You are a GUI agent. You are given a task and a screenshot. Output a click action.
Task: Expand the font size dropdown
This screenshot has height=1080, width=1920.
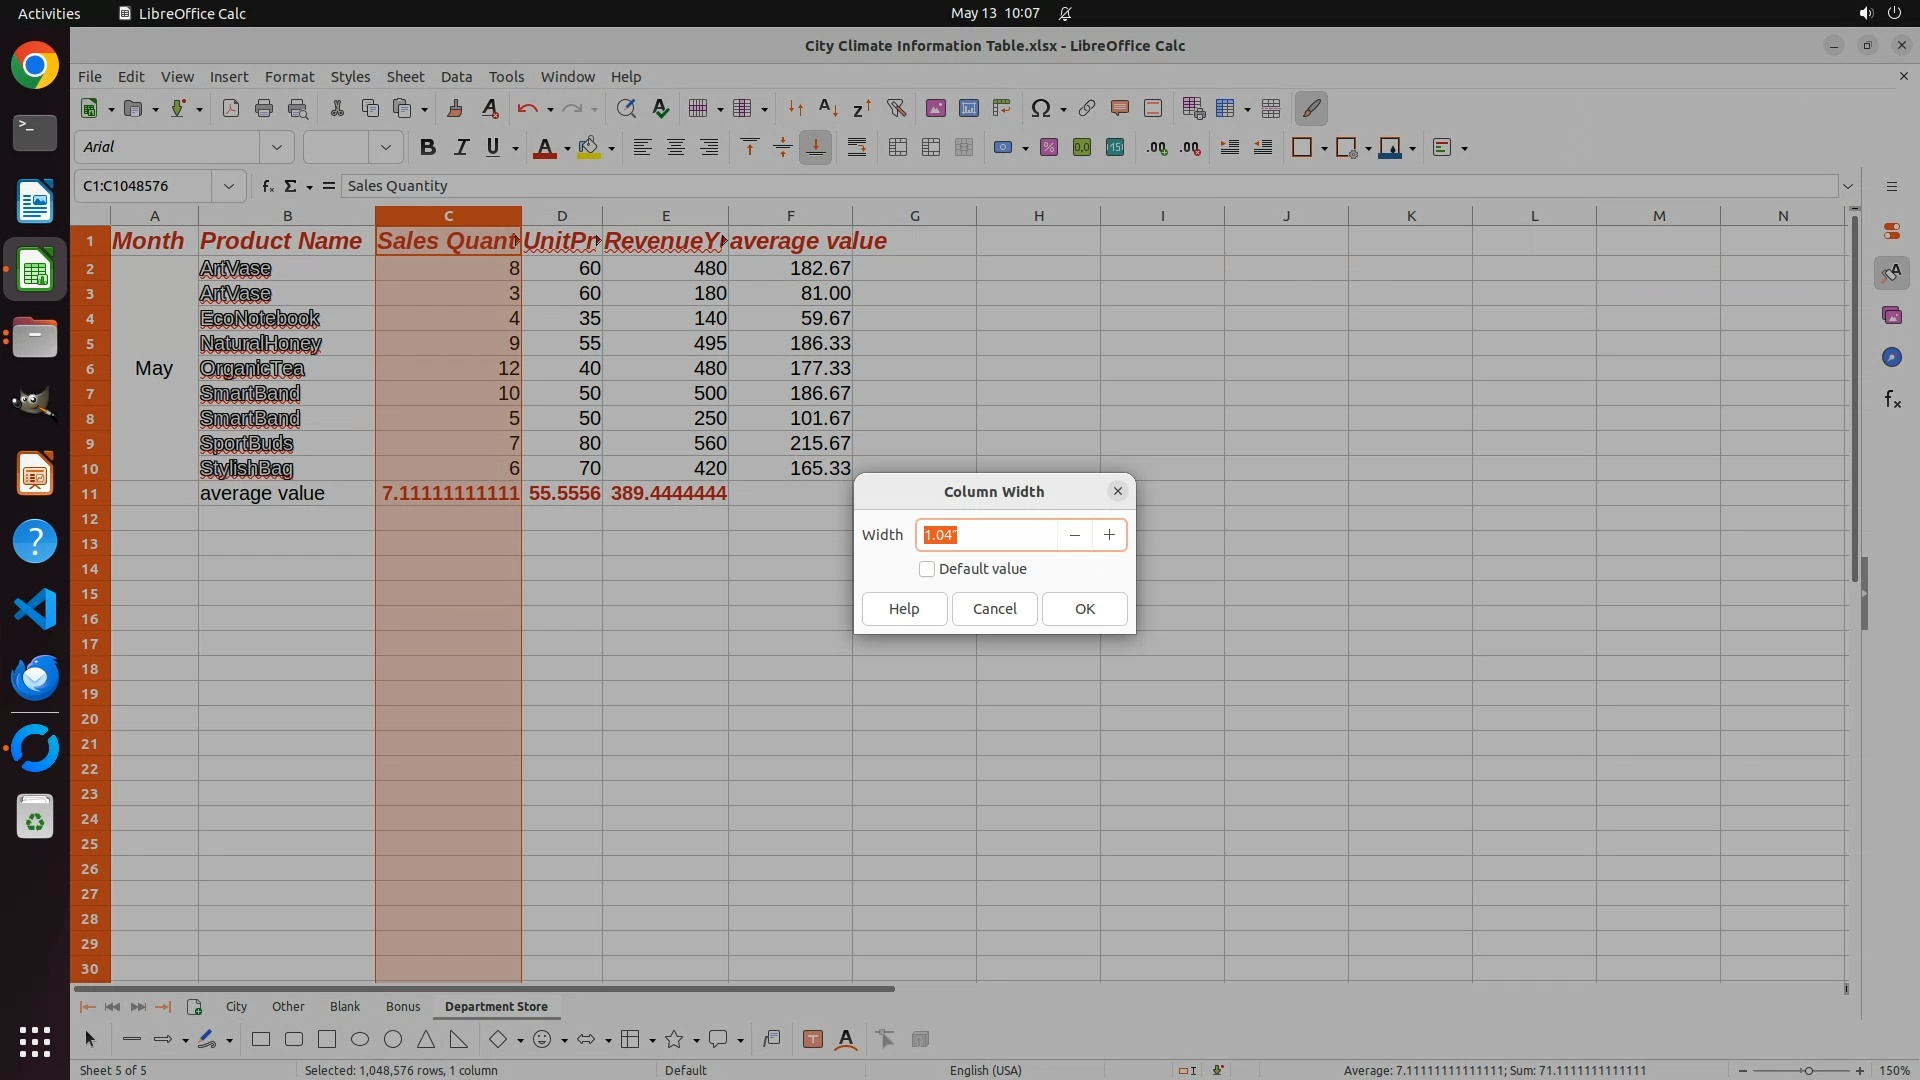(385, 148)
